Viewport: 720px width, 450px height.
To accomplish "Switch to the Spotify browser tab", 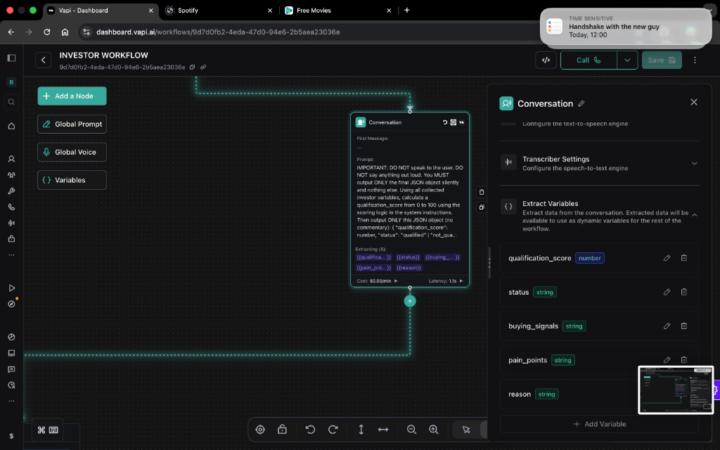I will point(210,10).
